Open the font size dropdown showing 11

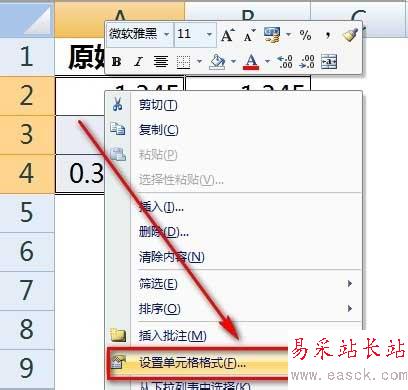point(209,34)
